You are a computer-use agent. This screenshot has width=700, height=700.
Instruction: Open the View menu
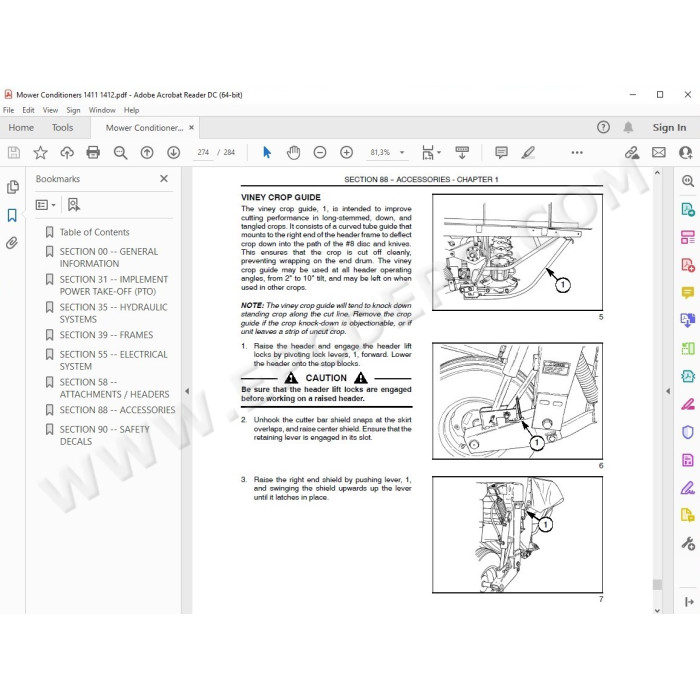[50, 110]
